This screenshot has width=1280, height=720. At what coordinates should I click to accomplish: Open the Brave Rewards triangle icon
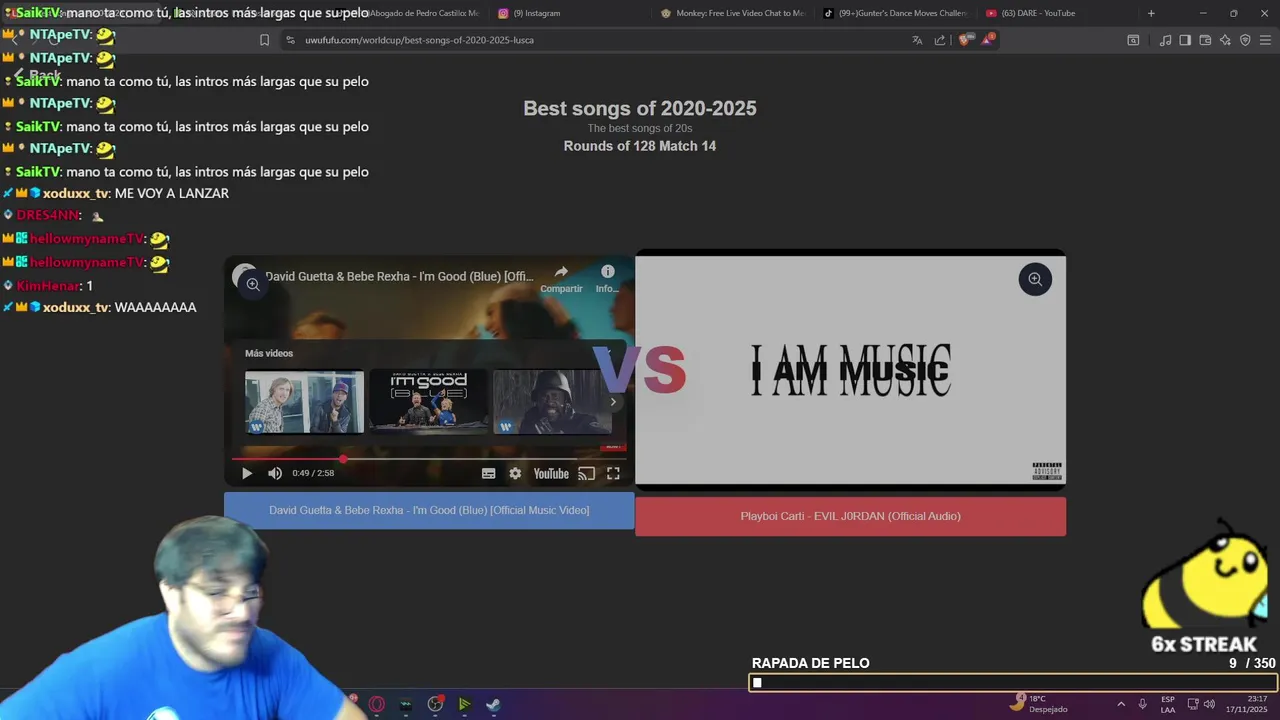click(x=988, y=39)
